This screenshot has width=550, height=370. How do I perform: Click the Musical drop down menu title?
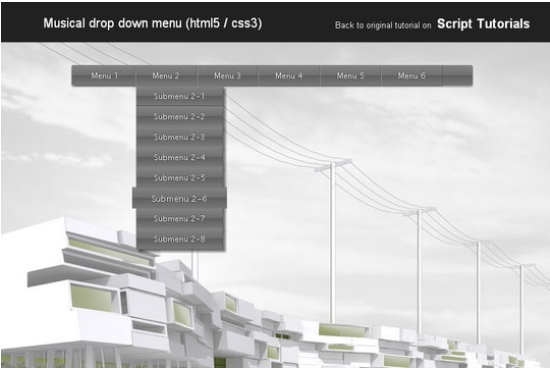[x=153, y=23]
